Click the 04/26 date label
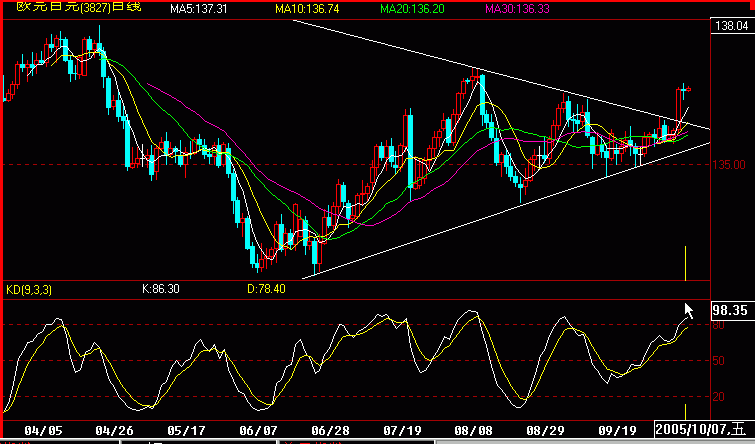This screenshot has width=755, height=444. pyautogui.click(x=114, y=430)
